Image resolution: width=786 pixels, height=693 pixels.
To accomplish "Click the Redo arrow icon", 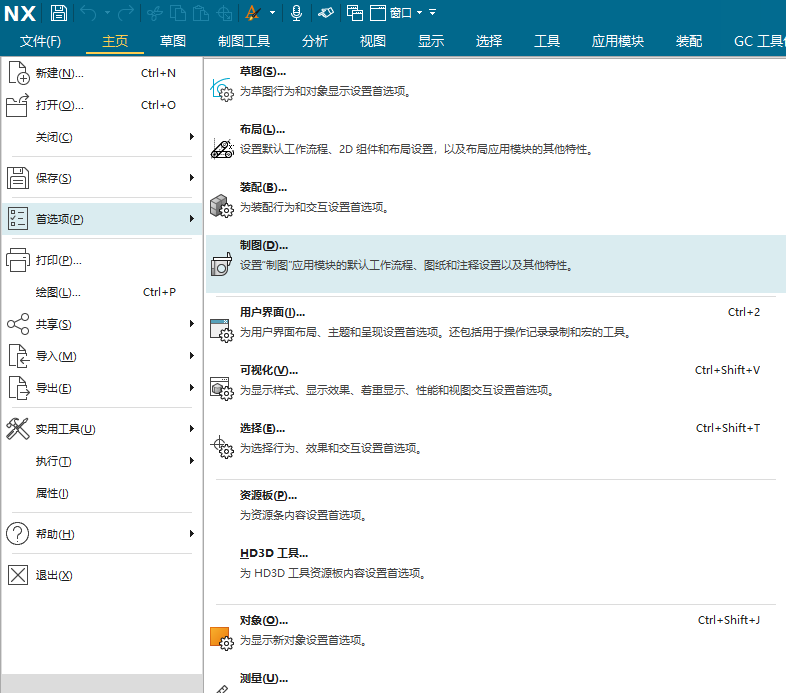I will point(125,13).
